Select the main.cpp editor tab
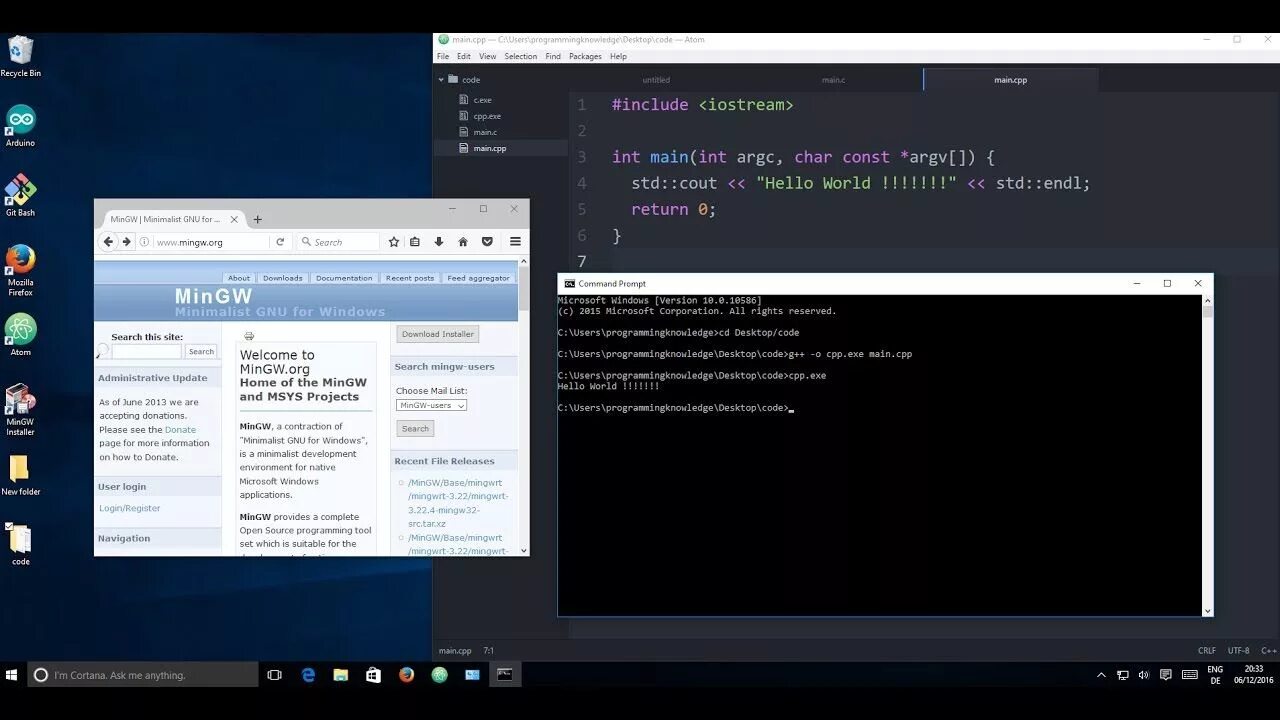The image size is (1280, 720). 1010,80
